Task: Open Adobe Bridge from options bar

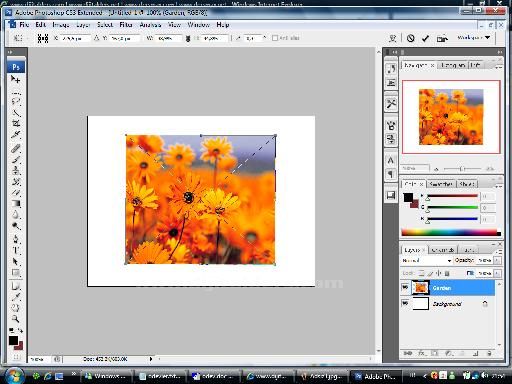Action: (442, 39)
